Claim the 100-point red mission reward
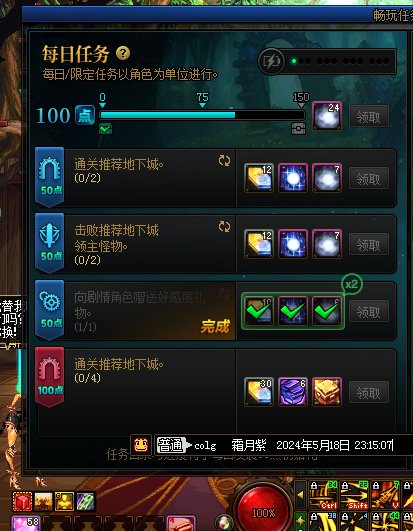This screenshot has height=531, width=413. click(x=369, y=393)
